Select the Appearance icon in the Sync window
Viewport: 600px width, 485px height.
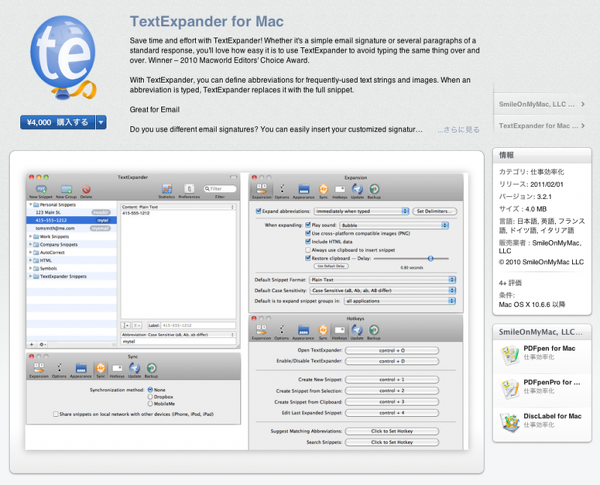[x=81, y=368]
